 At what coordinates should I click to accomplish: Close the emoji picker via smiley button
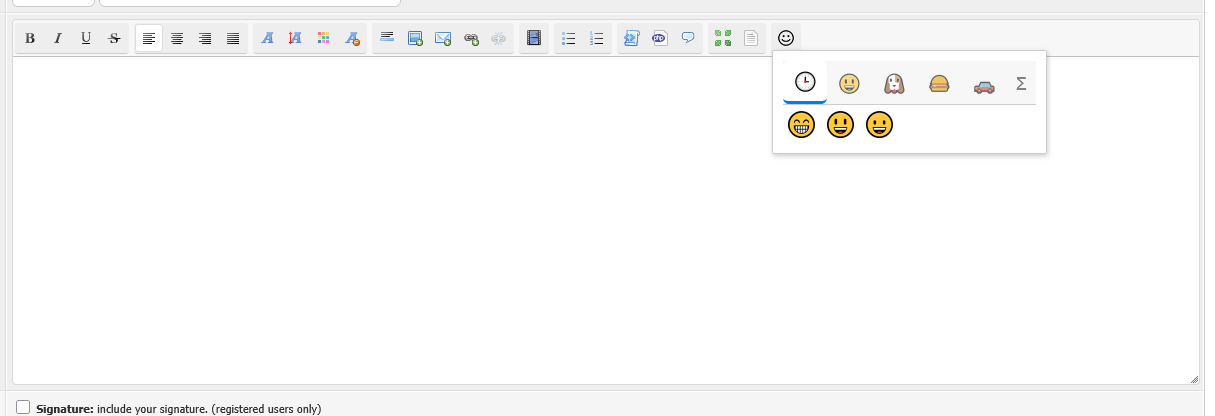786,38
